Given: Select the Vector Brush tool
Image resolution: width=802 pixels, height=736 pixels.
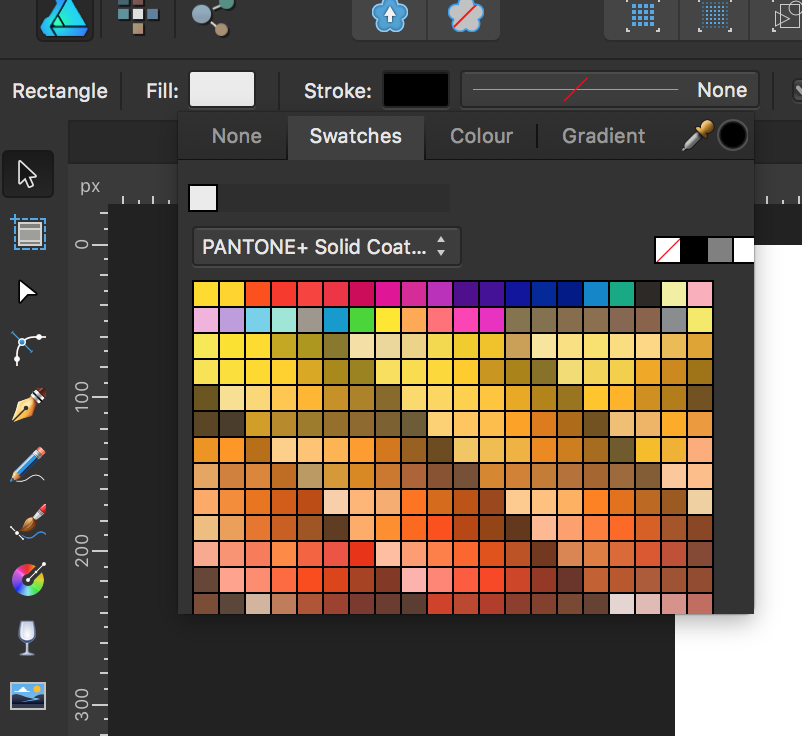Looking at the screenshot, I should click(x=29, y=522).
